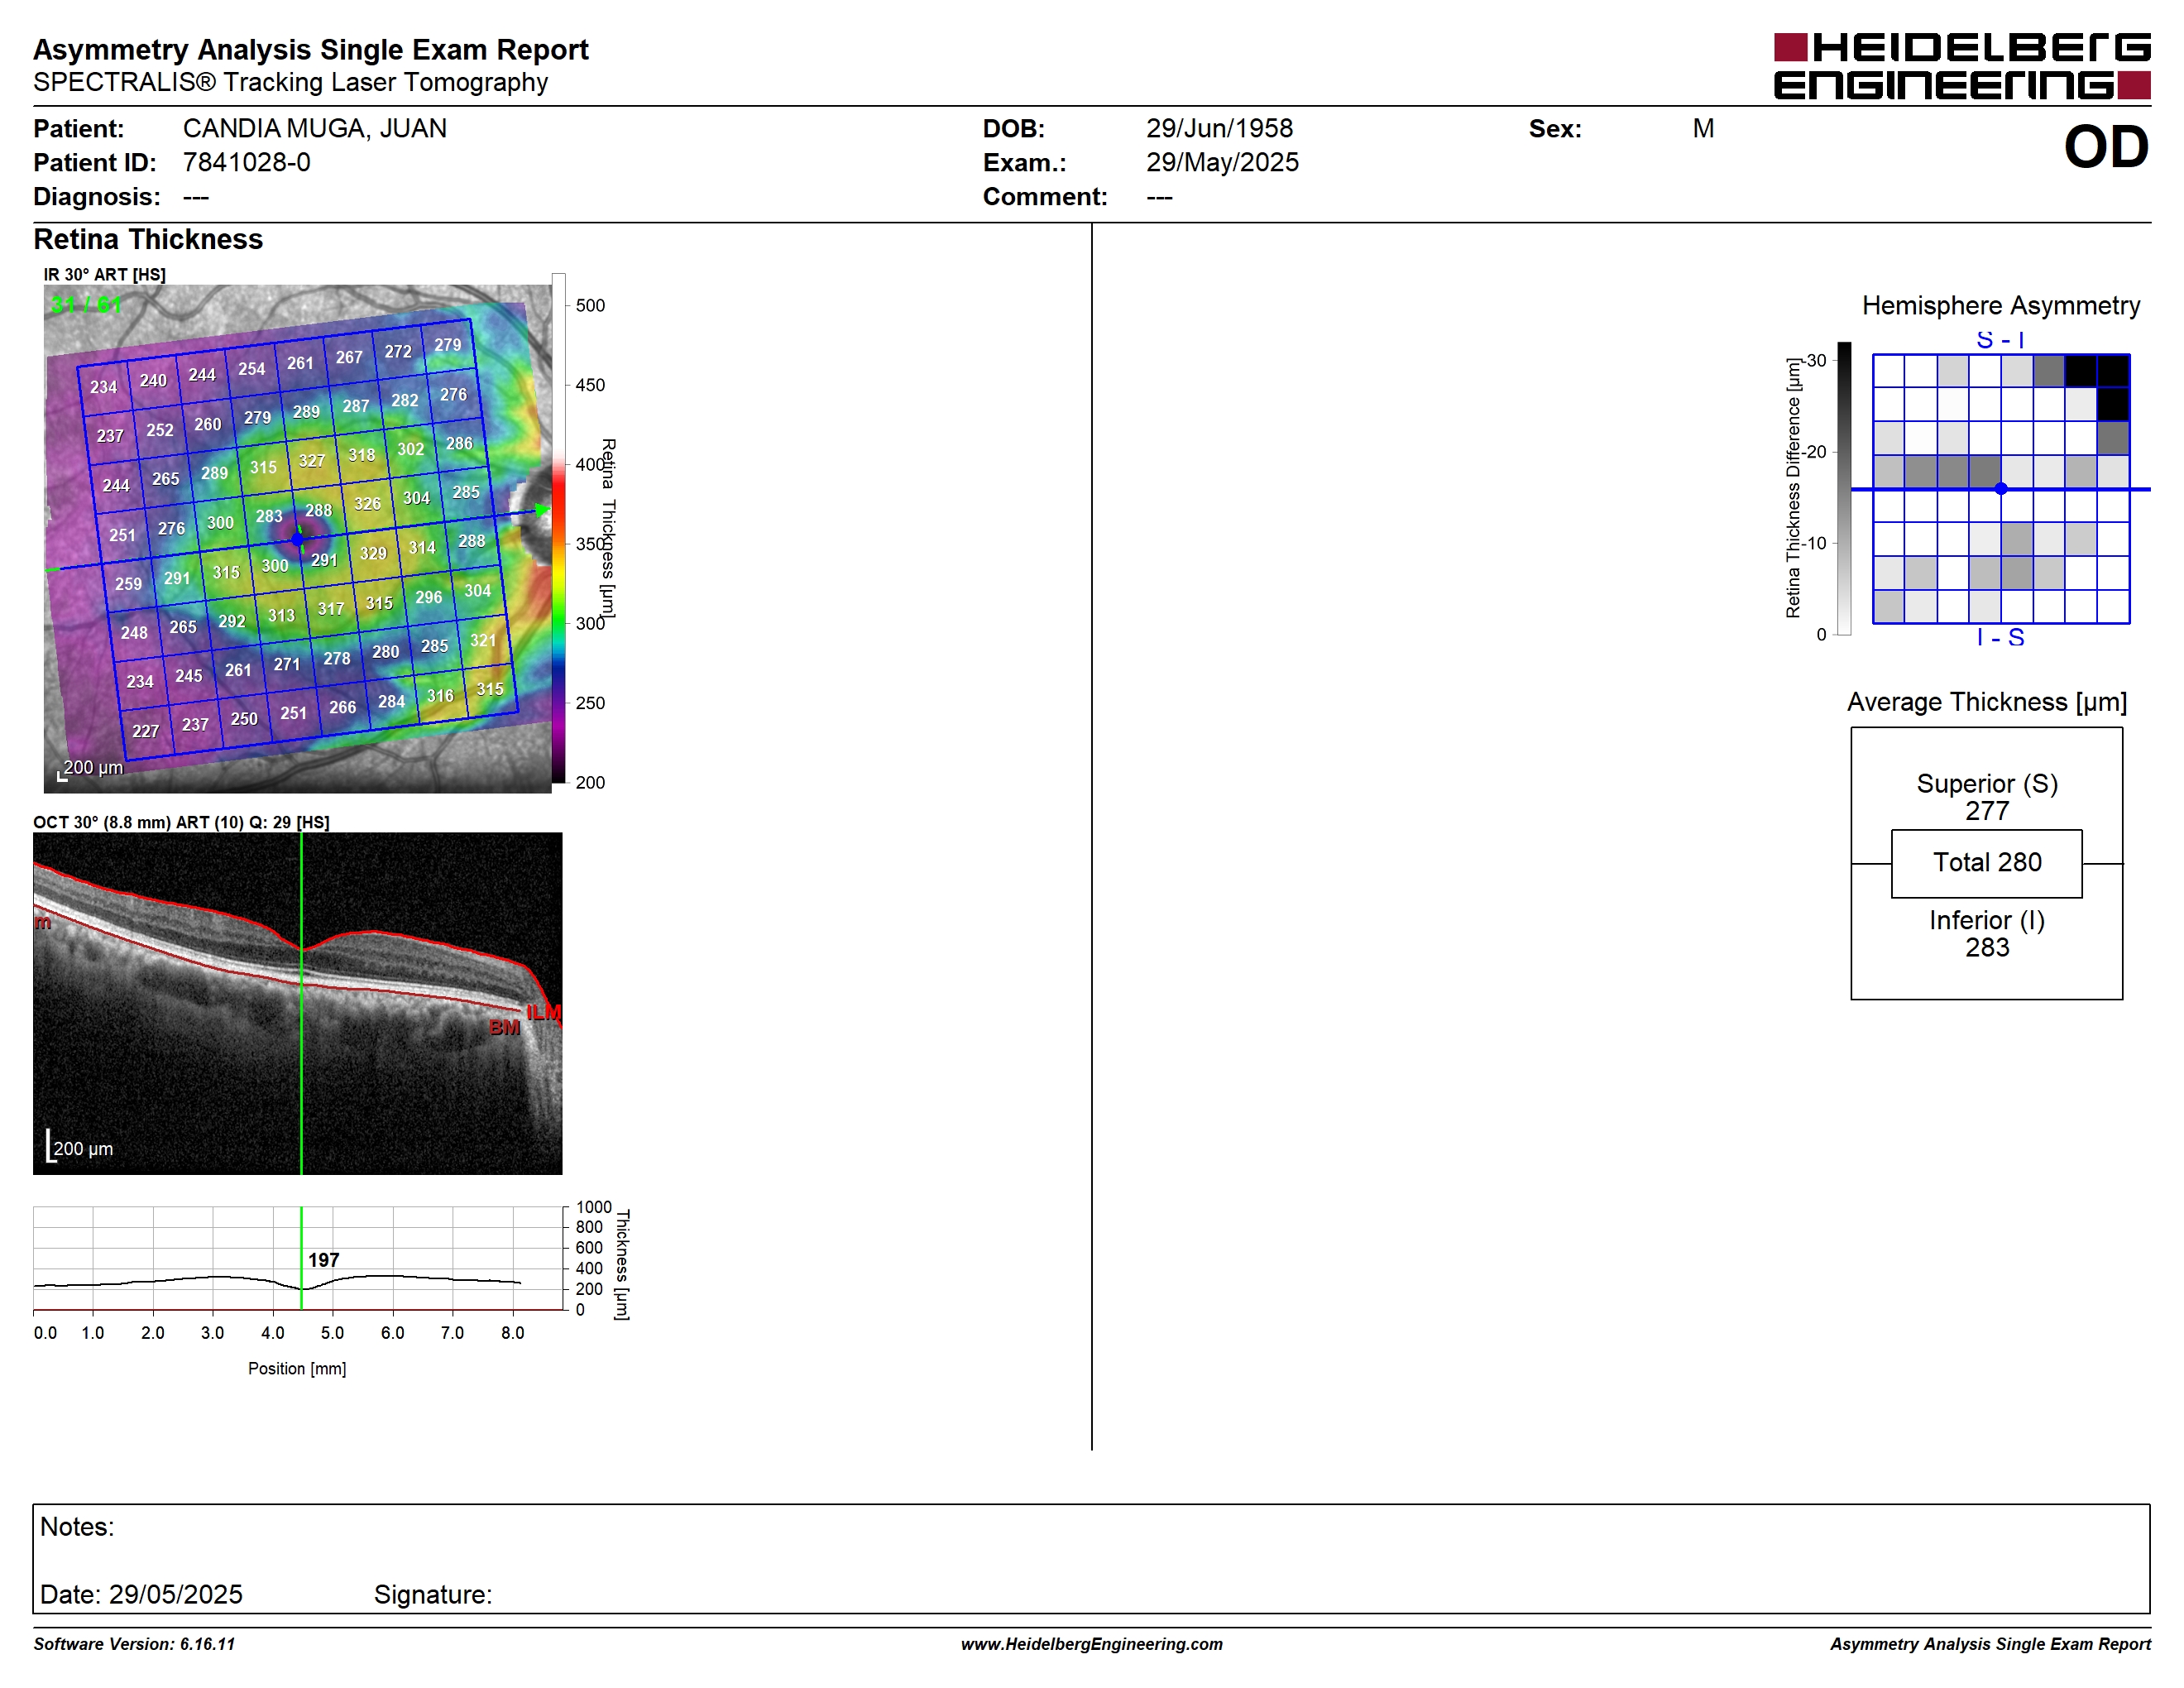The image size is (2184, 1688).
Task: Click thickness grid cell 318
Action: pyautogui.click(x=361, y=455)
